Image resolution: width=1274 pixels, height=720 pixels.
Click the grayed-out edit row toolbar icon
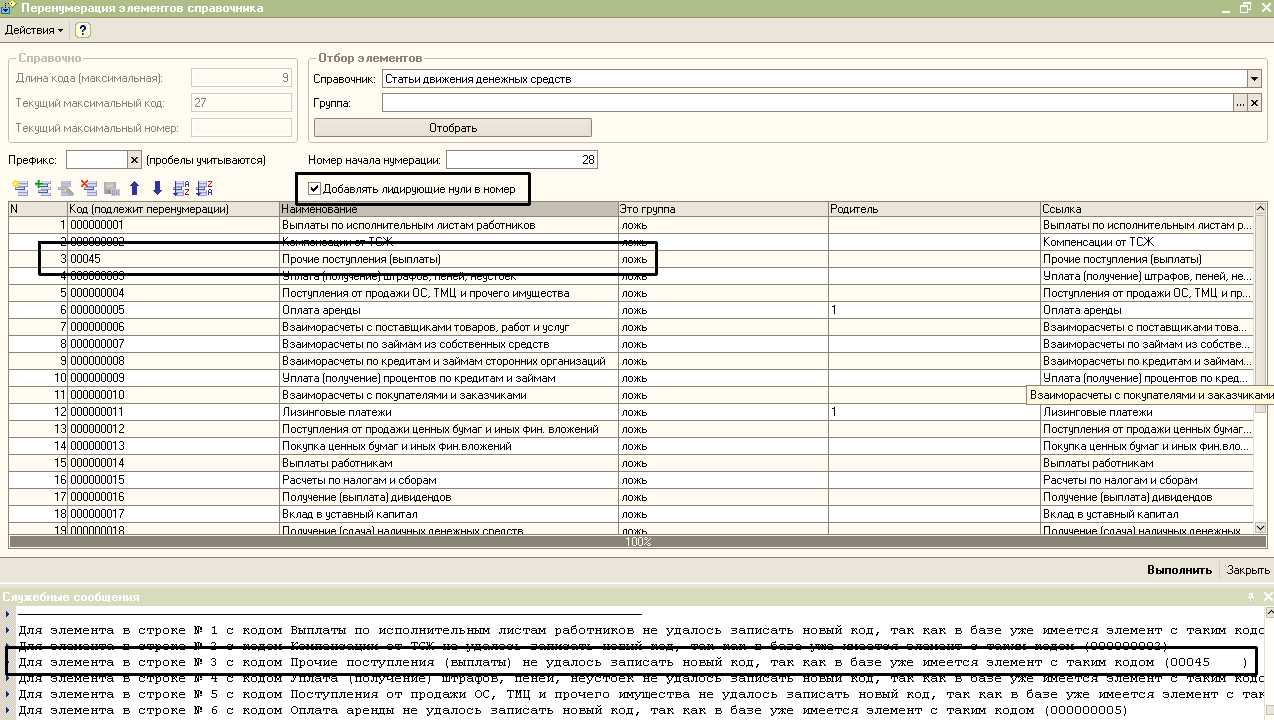(x=66, y=188)
